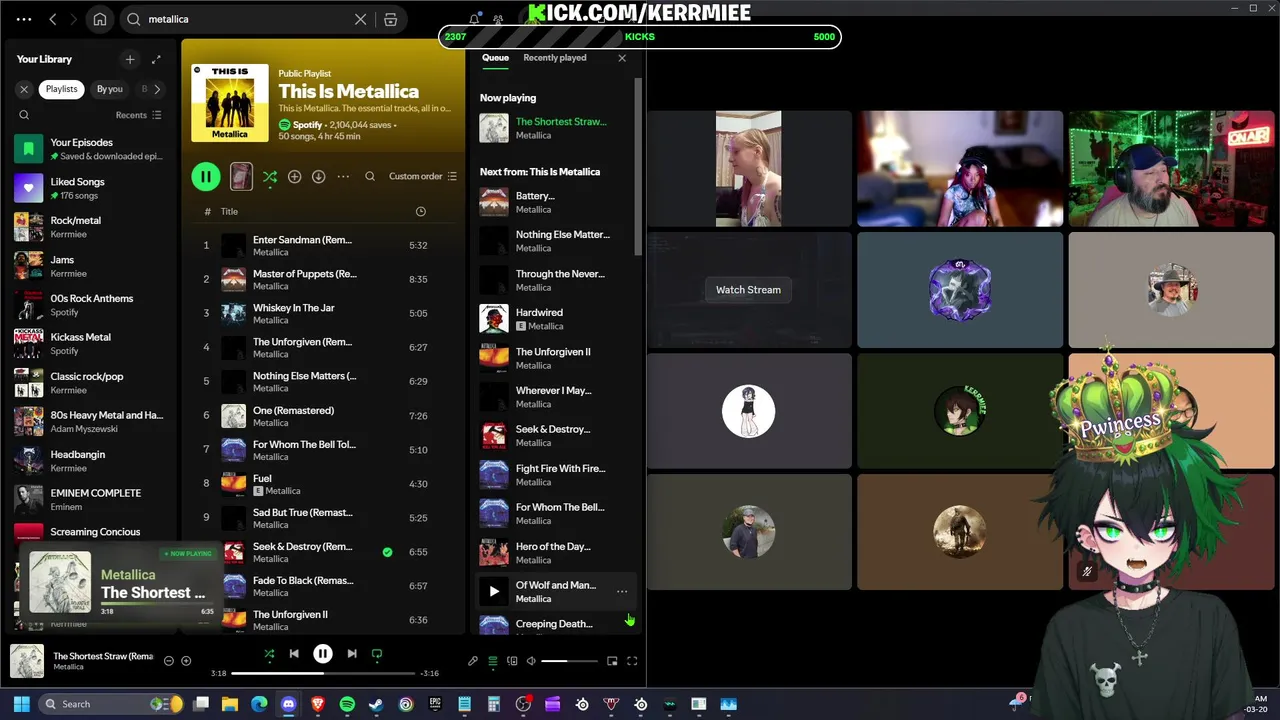Show more library filter chips
Image resolution: width=1280 pixels, height=720 pixels.
pos(157,89)
